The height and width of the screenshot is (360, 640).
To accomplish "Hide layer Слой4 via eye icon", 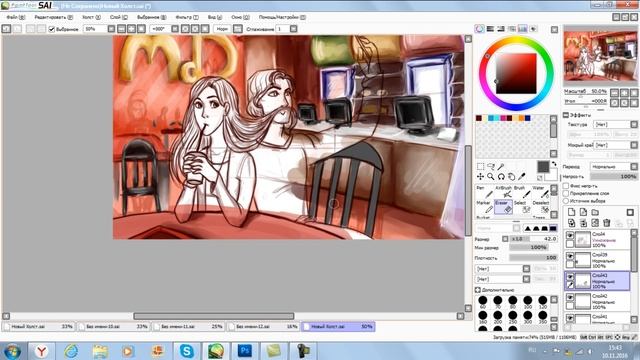I will click(x=570, y=236).
